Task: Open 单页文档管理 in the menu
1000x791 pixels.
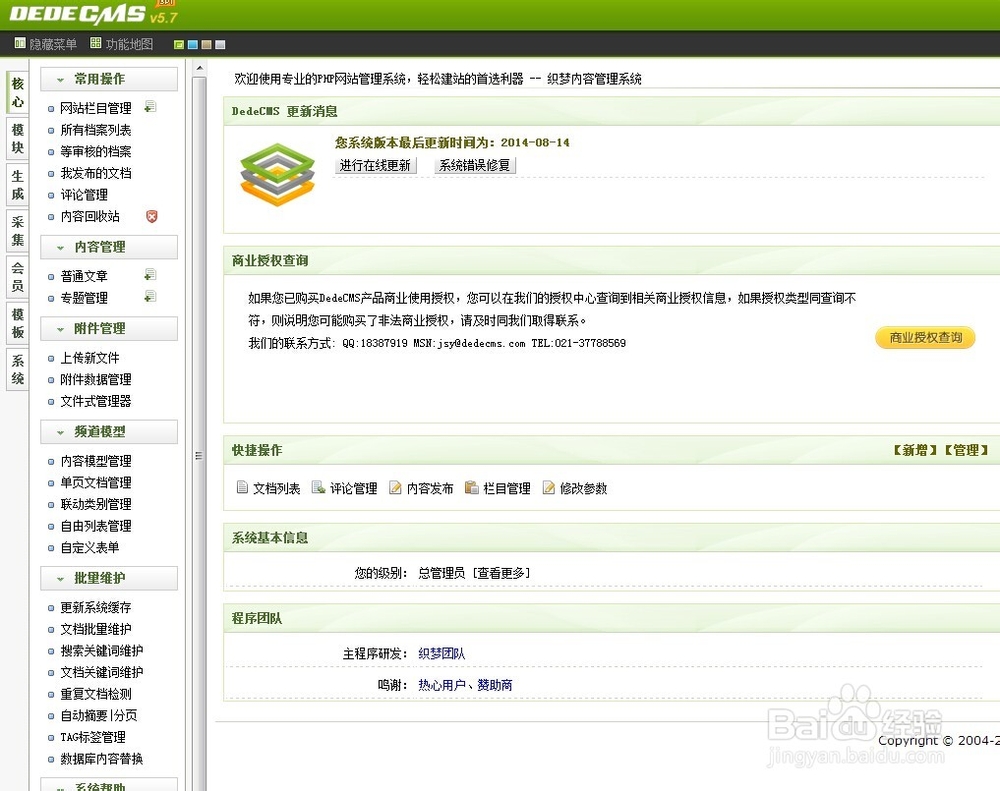Action: point(96,482)
